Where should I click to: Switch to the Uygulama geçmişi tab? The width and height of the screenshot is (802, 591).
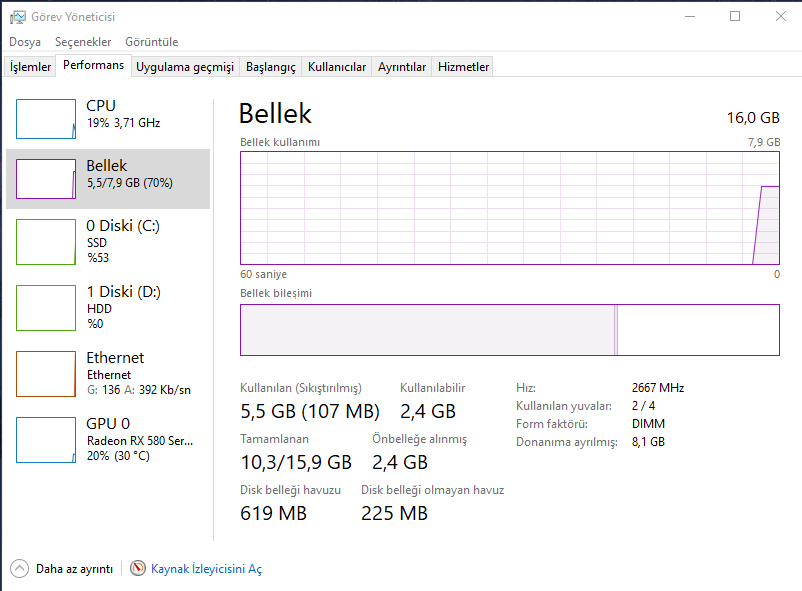coord(185,67)
